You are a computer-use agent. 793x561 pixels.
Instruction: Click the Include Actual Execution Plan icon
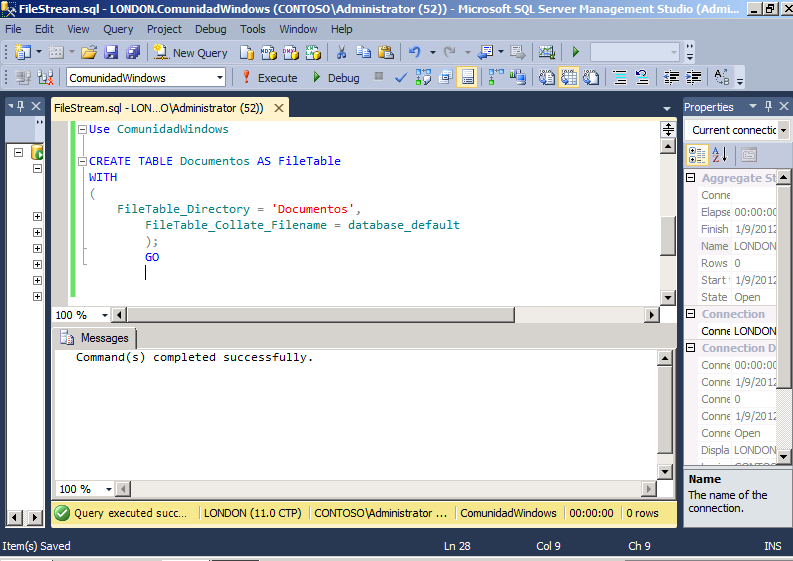tap(496, 77)
